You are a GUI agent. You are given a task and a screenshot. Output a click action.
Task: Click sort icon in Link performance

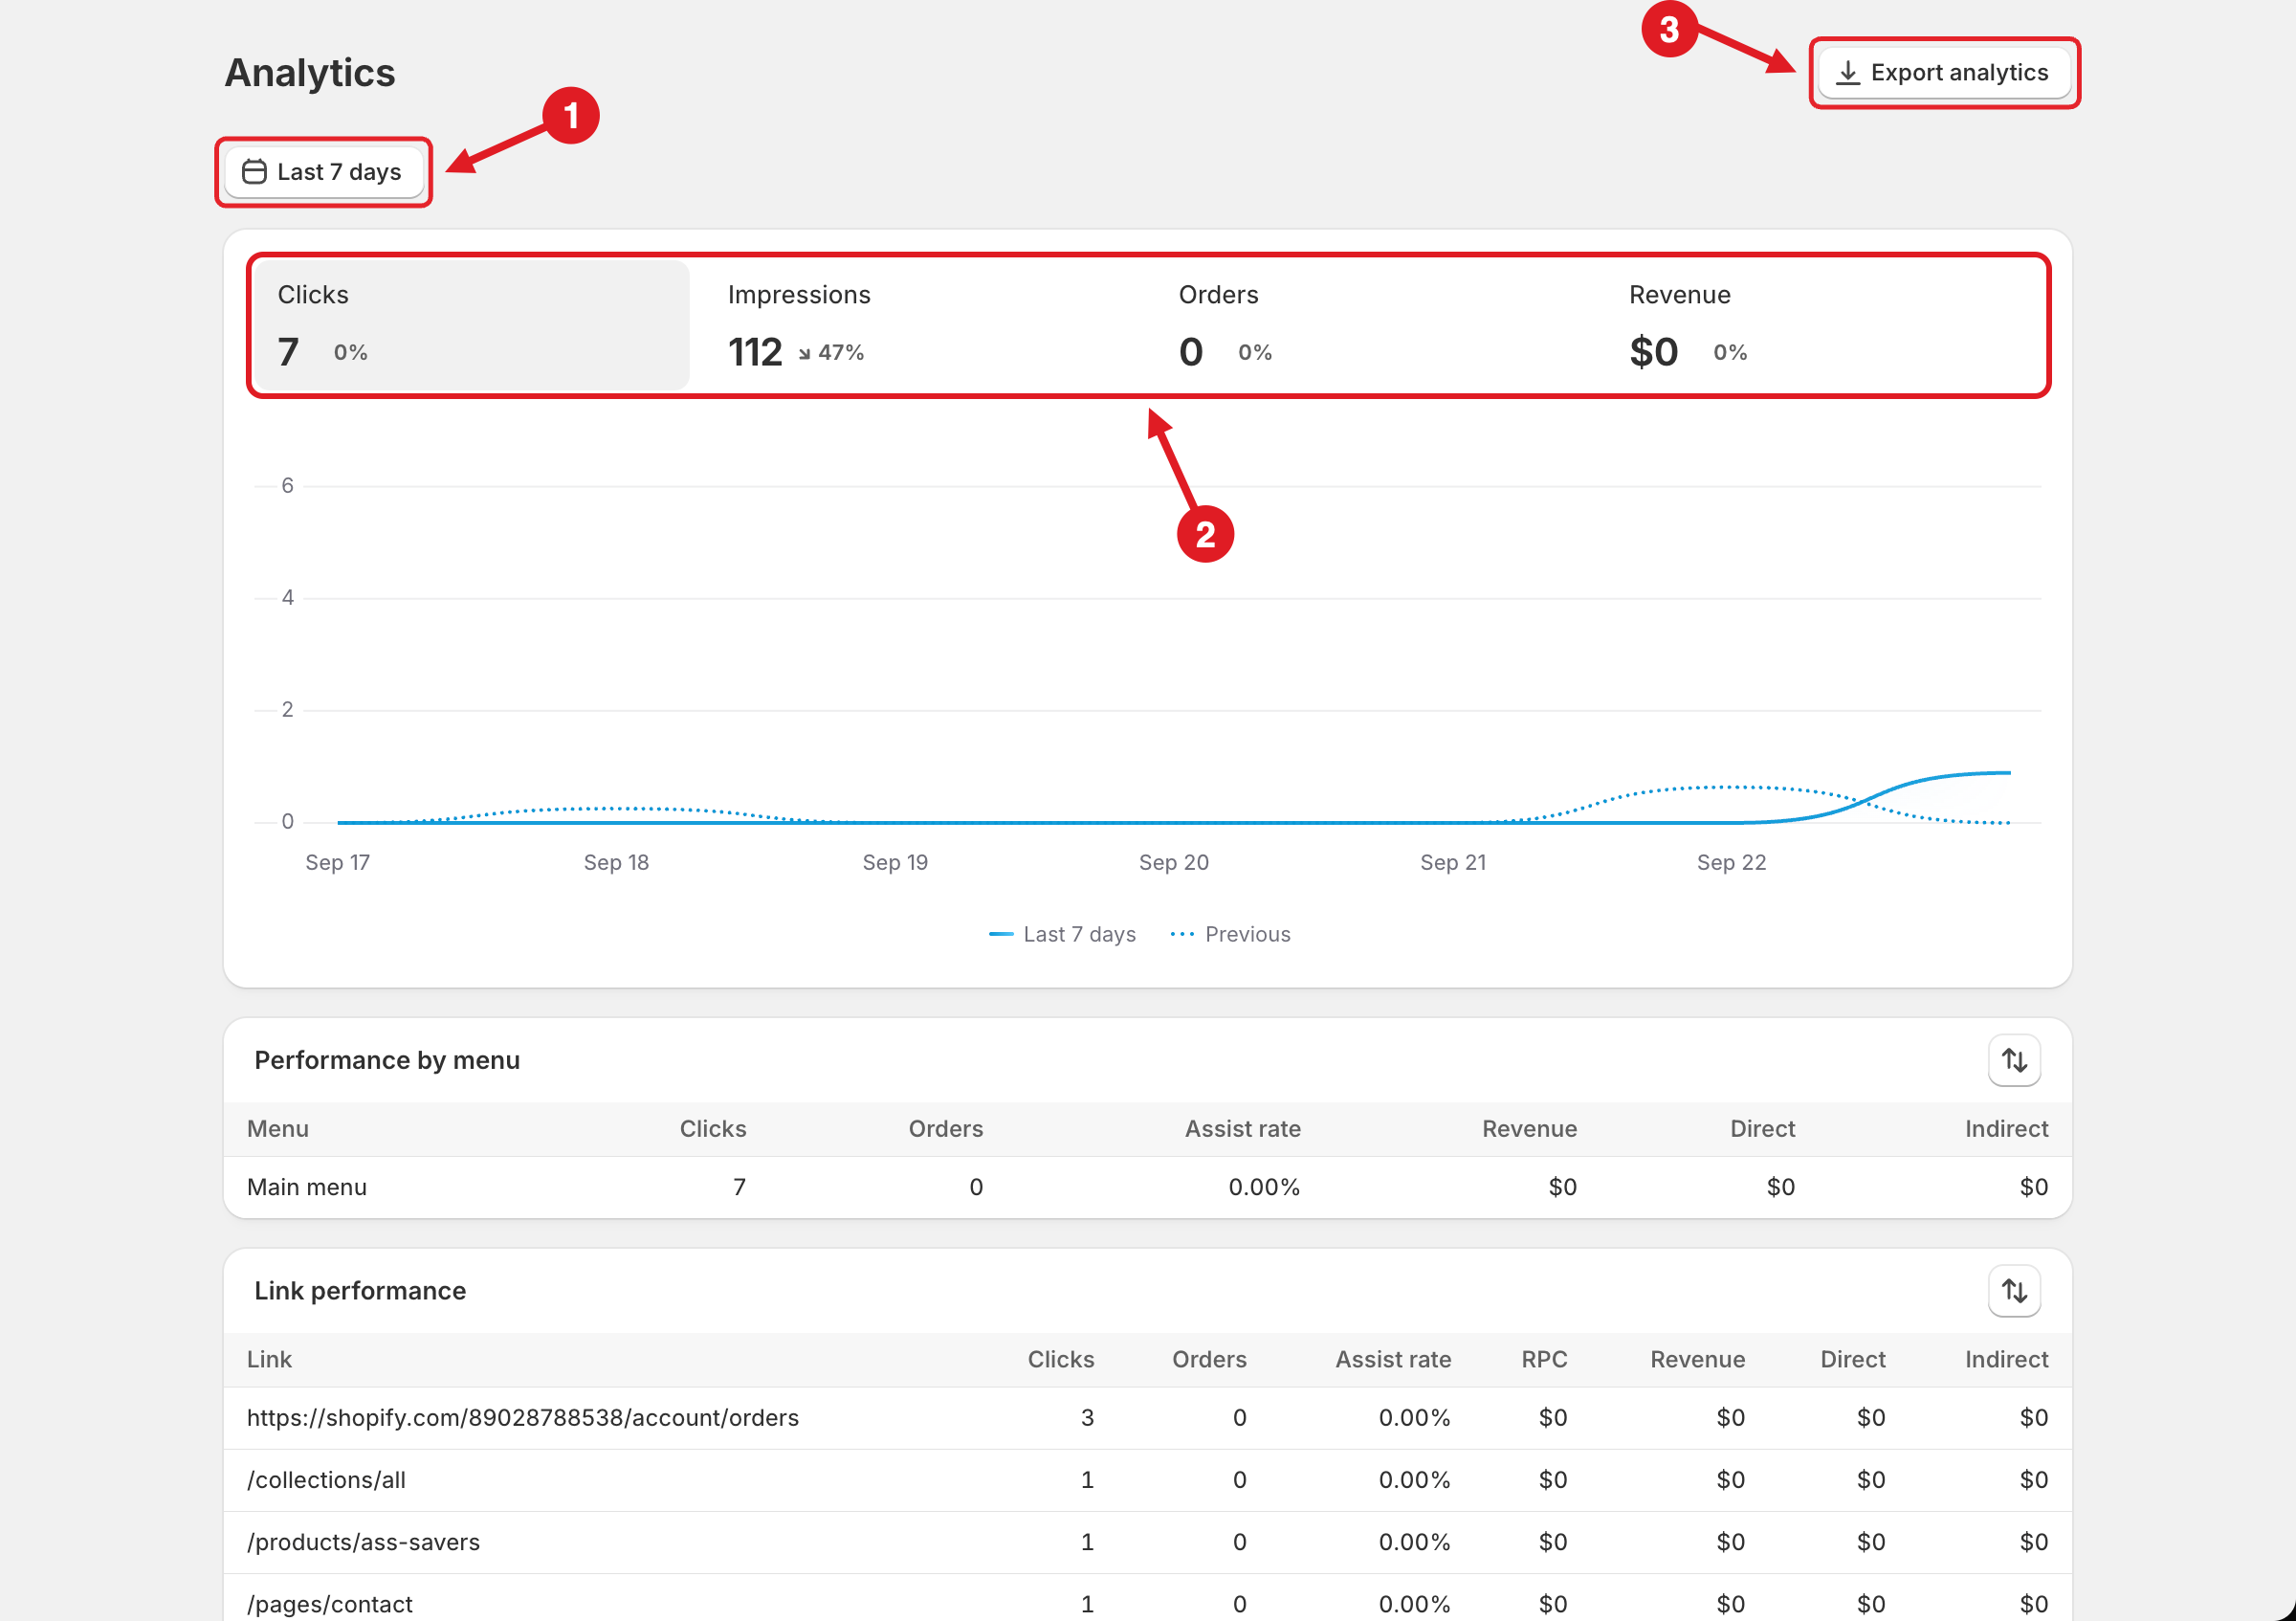tap(2013, 1291)
